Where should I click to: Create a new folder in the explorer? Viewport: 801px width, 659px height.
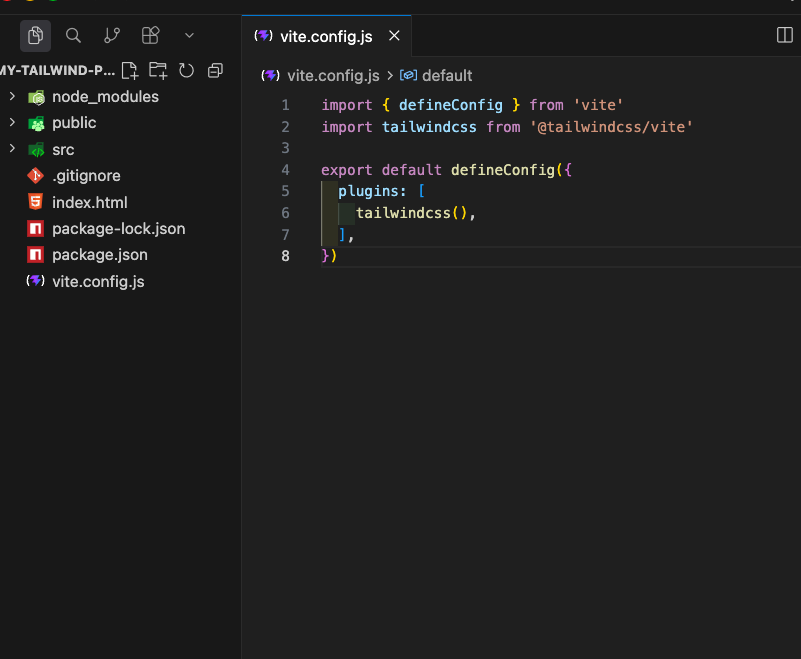pos(157,71)
